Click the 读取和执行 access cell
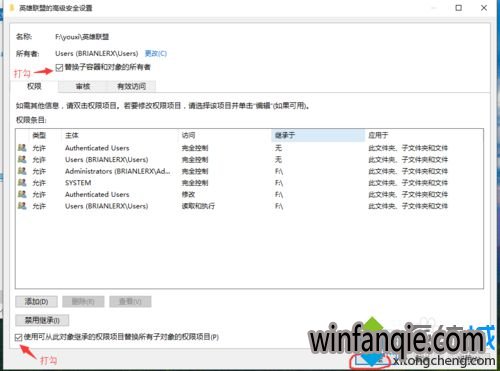This screenshot has width=500, height=371. (x=198, y=206)
